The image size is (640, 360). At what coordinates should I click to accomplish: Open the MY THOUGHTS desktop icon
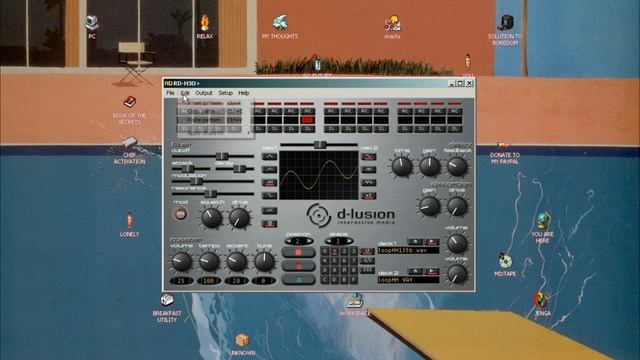pyautogui.click(x=280, y=27)
